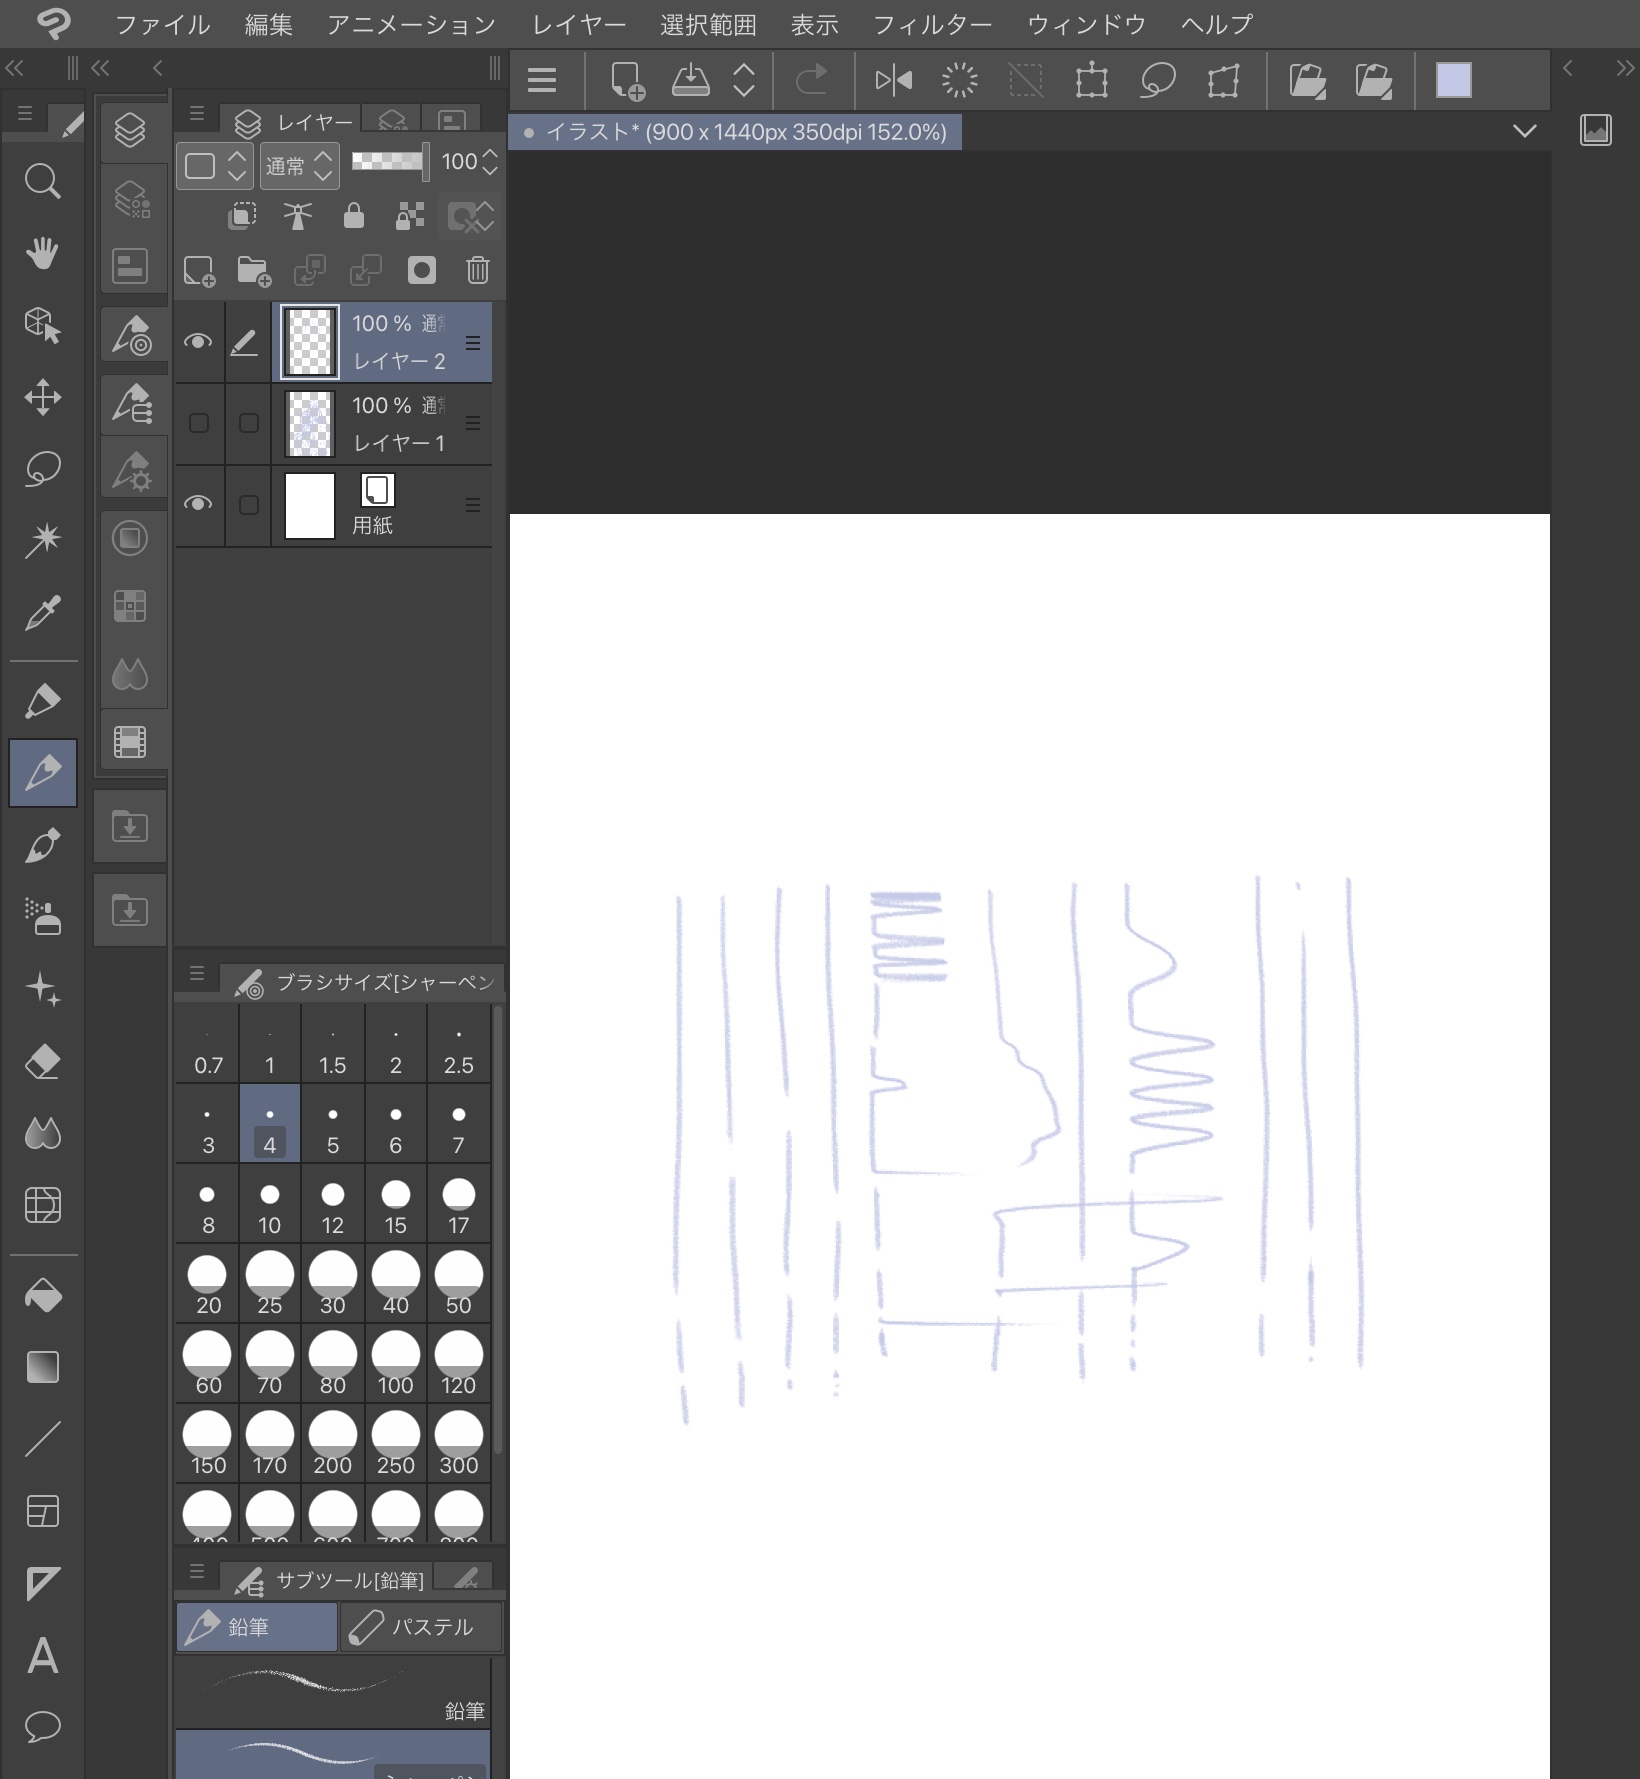Select the Move layer tool
Image resolution: width=1640 pixels, height=1779 pixels.
42,398
